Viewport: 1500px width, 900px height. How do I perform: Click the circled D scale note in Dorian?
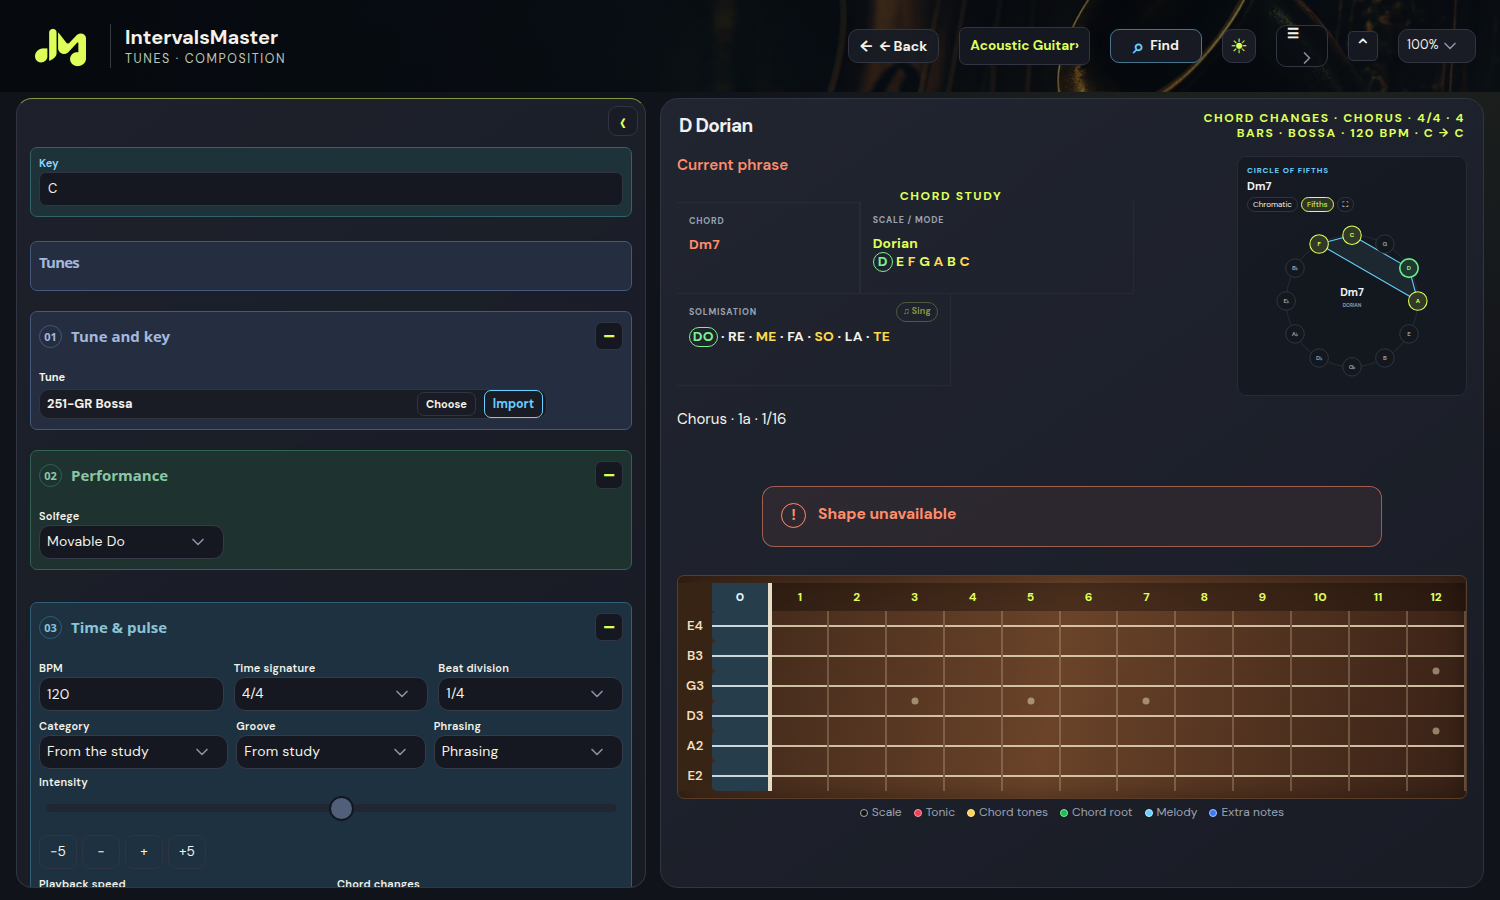(x=882, y=262)
